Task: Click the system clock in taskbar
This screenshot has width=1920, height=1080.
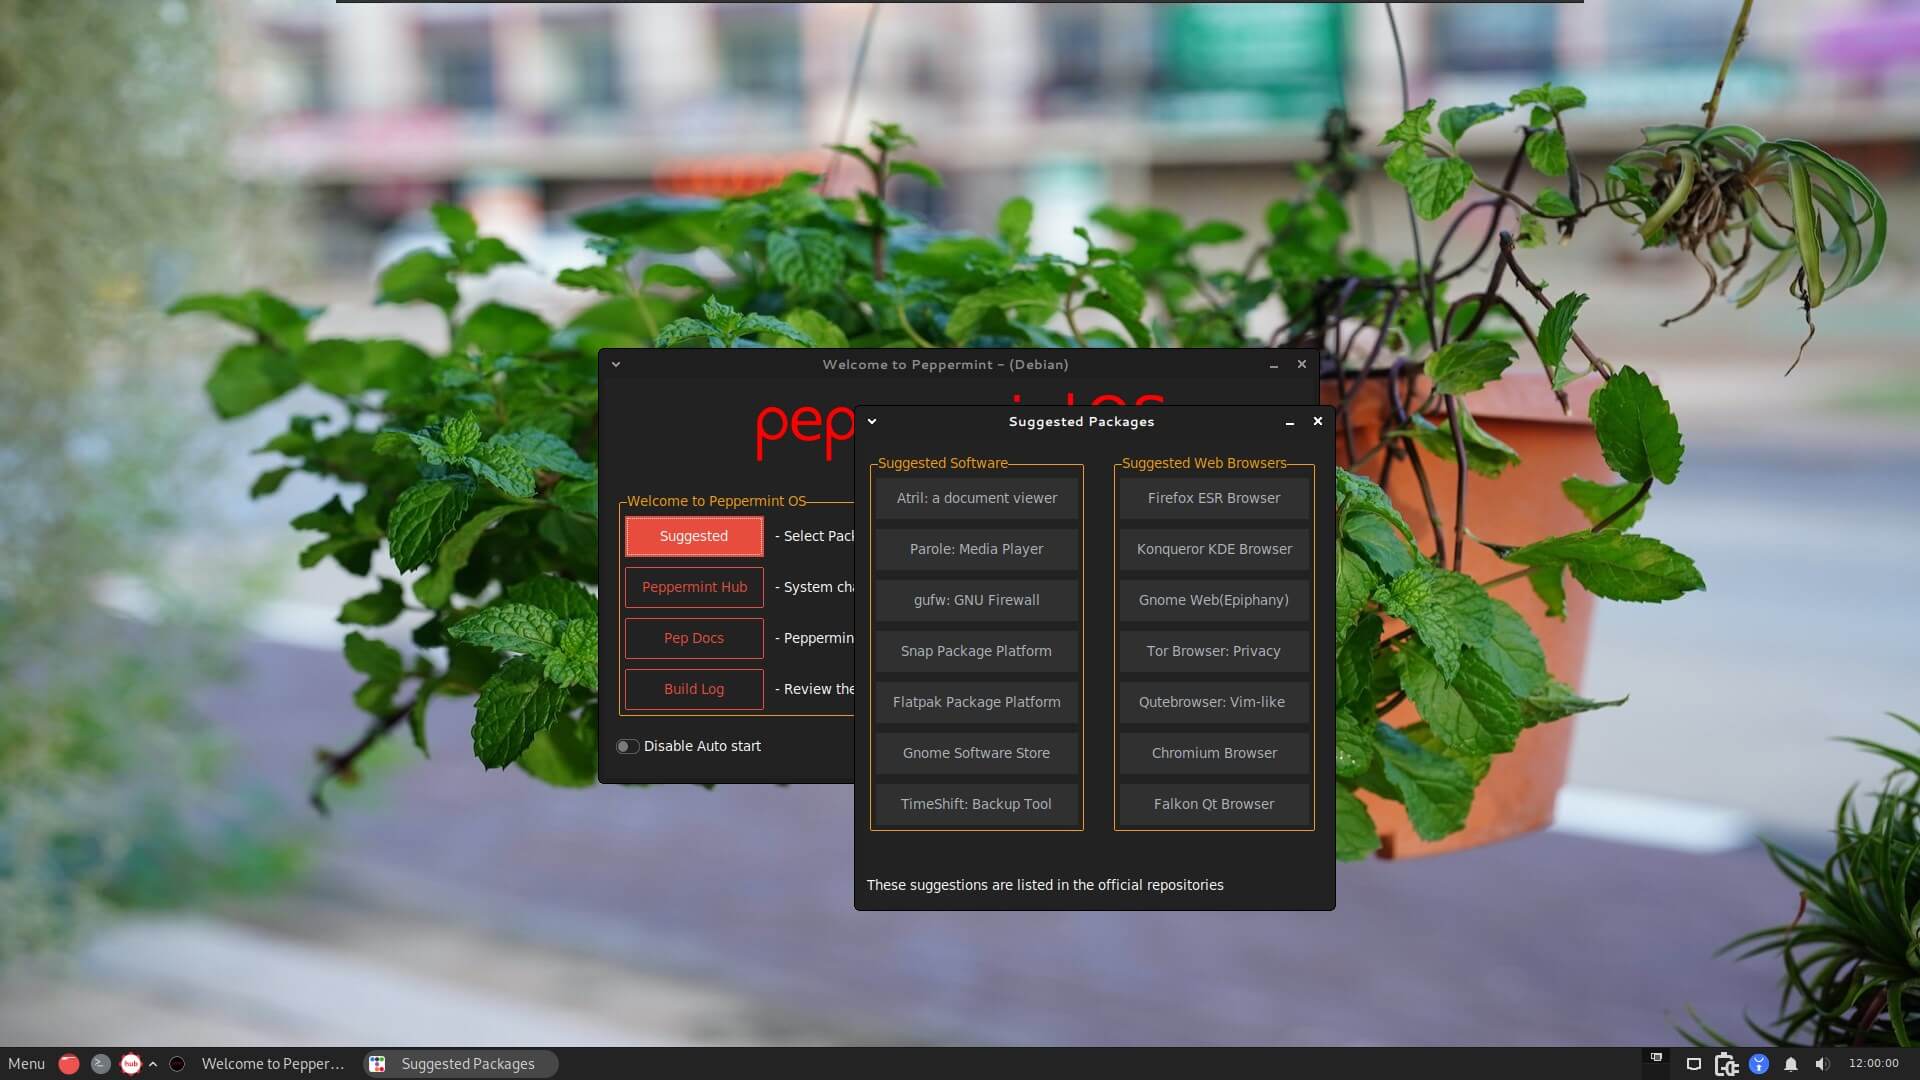Action: 1874,1063
